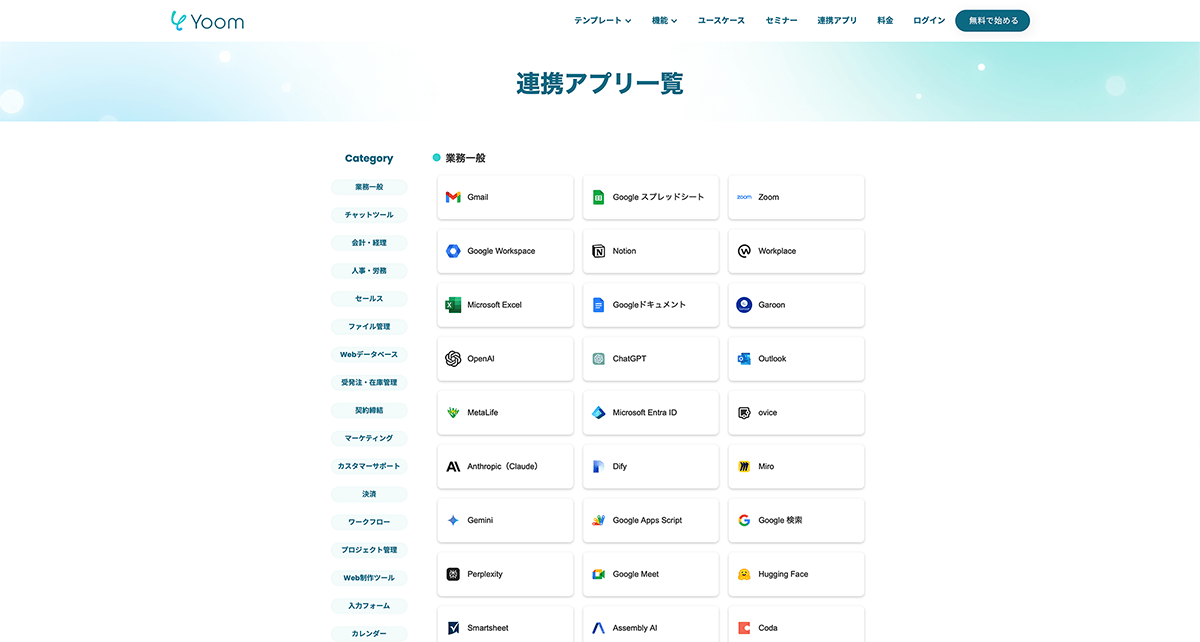Expand the 機能 dropdown menu
The width and height of the screenshot is (1200, 642).
coord(663,19)
